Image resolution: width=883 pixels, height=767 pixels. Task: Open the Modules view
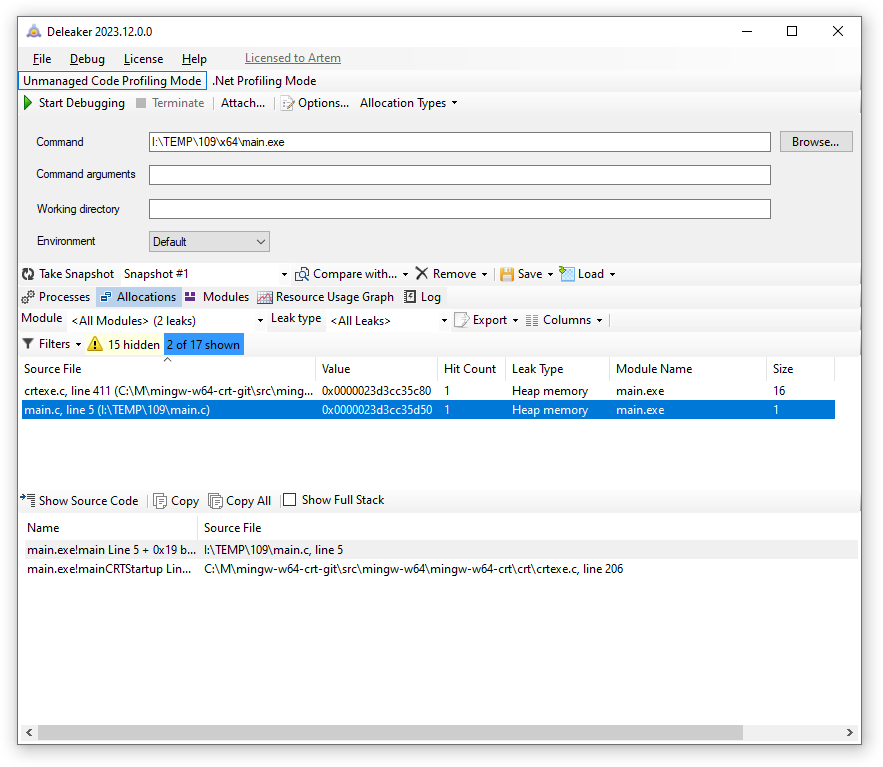pos(219,296)
